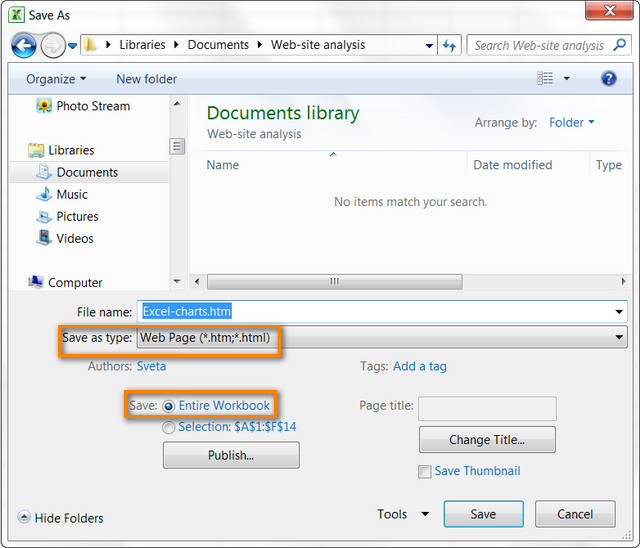Screen dimensions: 640x548
Task: Select the Entire Workbook radio button
Action: (168, 405)
